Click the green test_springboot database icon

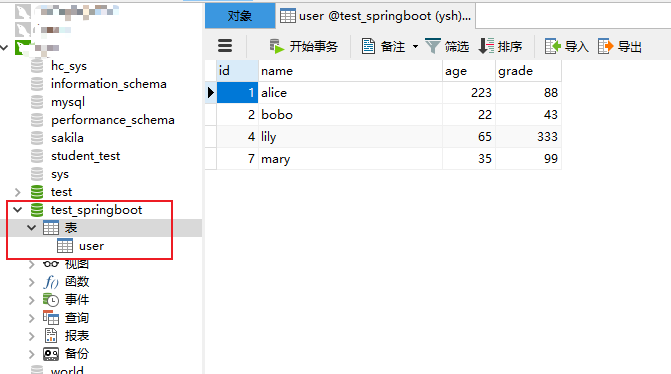point(37,210)
